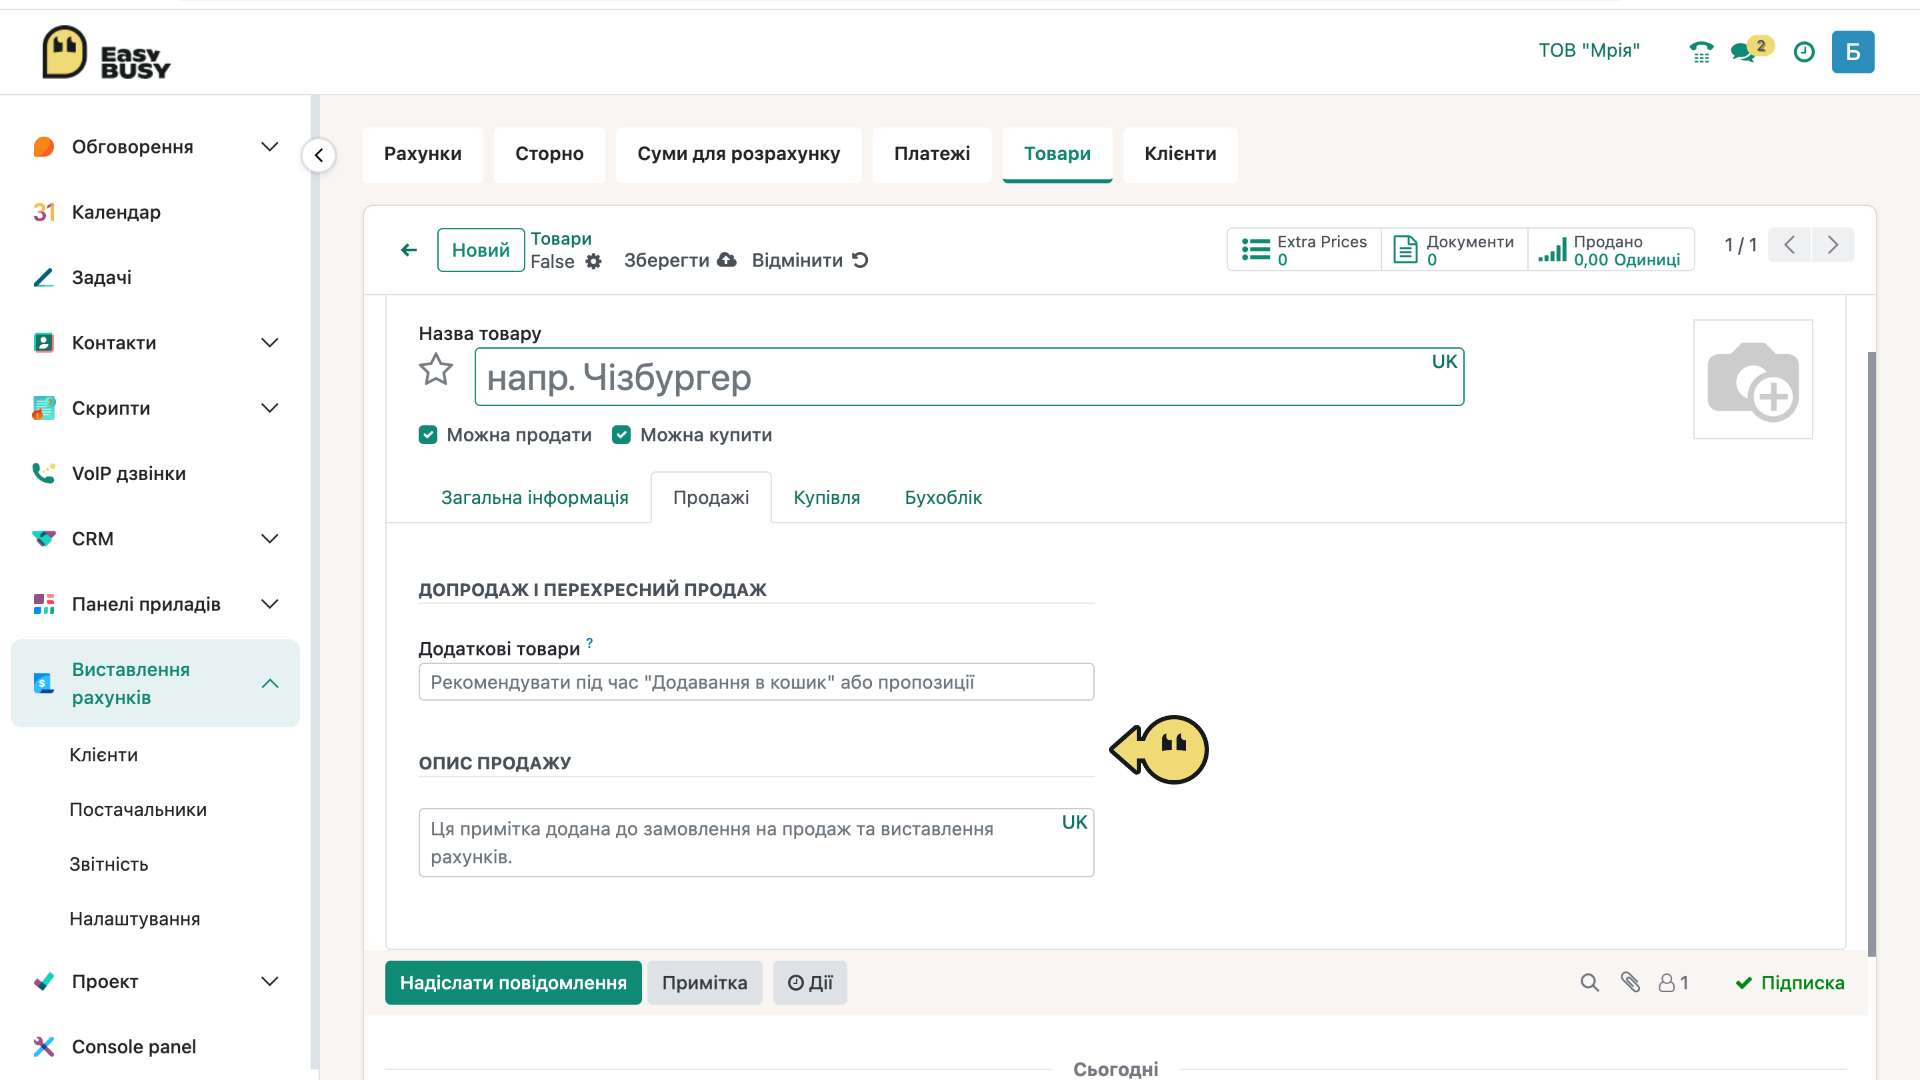Go to next record arrow

[1833, 245]
